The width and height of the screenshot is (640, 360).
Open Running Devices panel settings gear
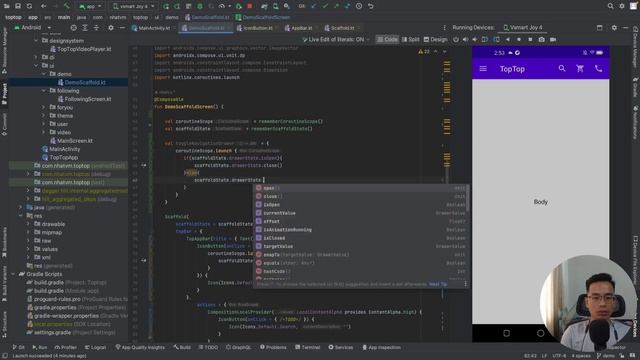tap(614, 28)
